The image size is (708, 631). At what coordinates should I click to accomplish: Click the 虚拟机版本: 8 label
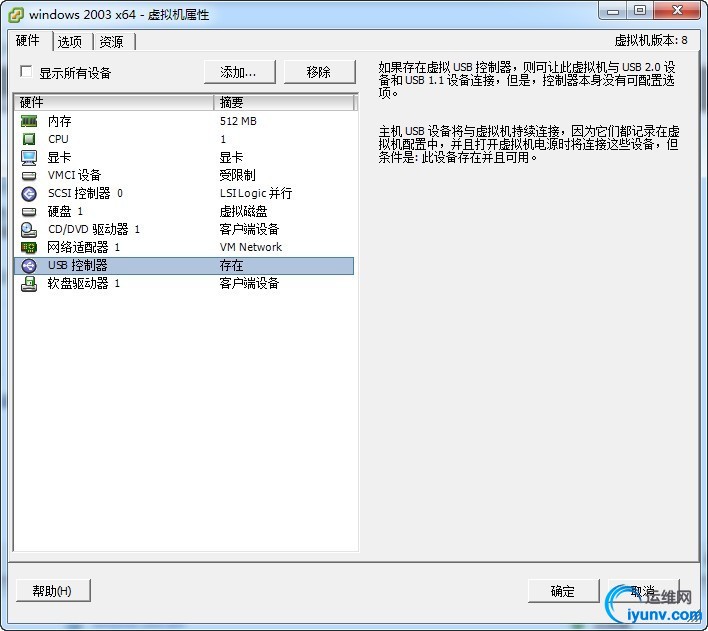pos(651,40)
